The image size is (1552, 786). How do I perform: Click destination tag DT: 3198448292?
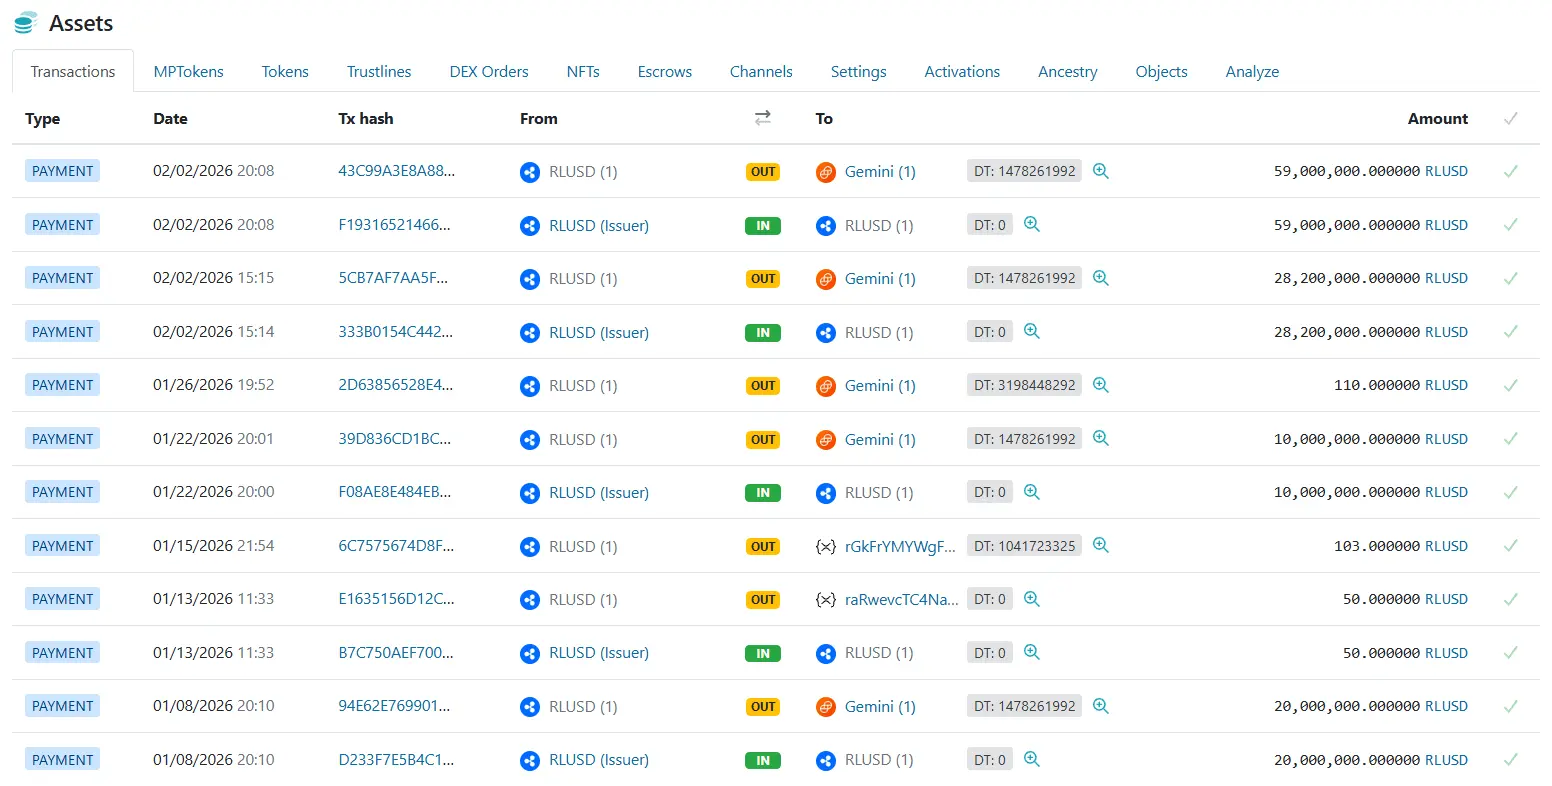1024,385
